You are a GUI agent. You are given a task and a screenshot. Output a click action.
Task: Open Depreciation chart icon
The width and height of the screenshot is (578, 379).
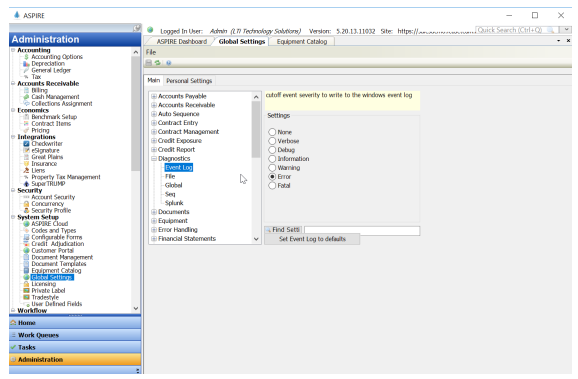click(x=26, y=63)
